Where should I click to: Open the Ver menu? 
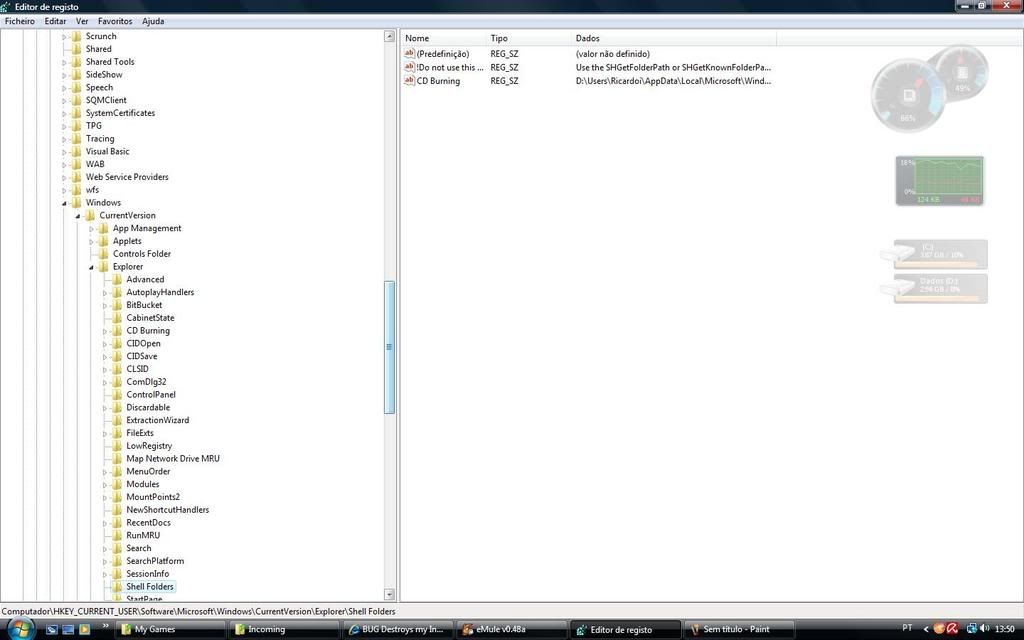(82, 21)
